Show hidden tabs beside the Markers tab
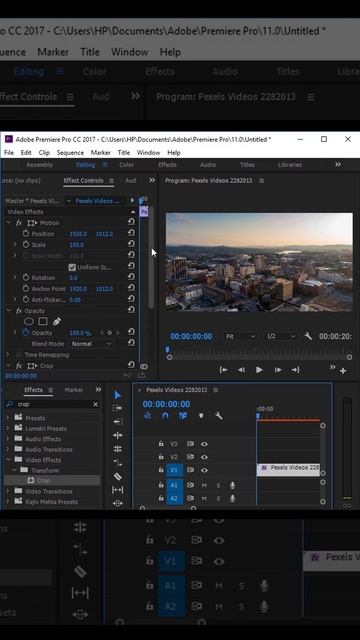360x640 pixels. [98, 390]
